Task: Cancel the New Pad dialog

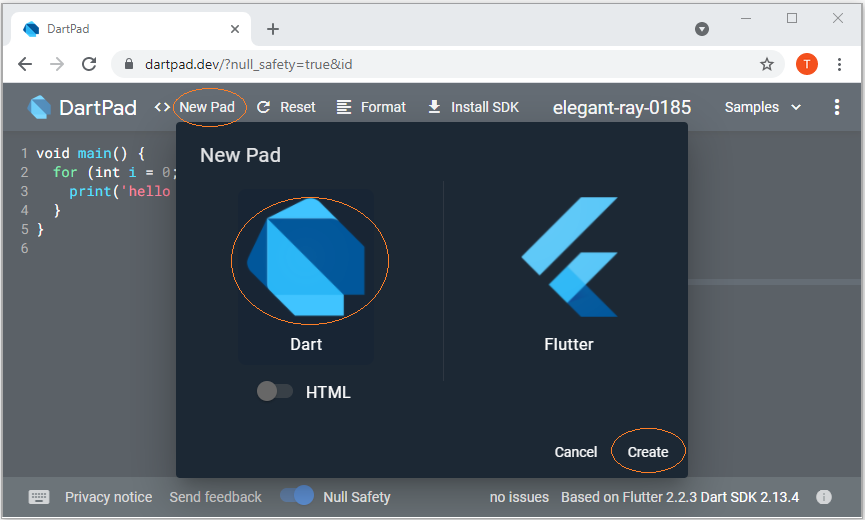Action: (575, 452)
